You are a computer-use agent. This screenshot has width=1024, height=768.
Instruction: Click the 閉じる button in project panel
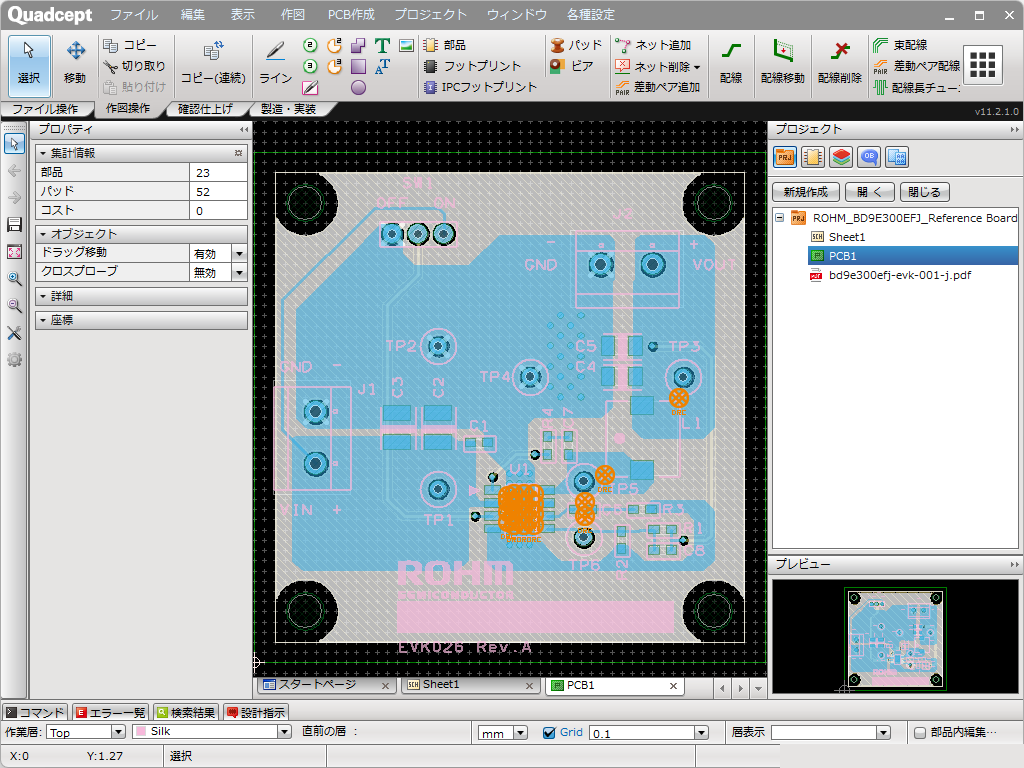[925, 192]
